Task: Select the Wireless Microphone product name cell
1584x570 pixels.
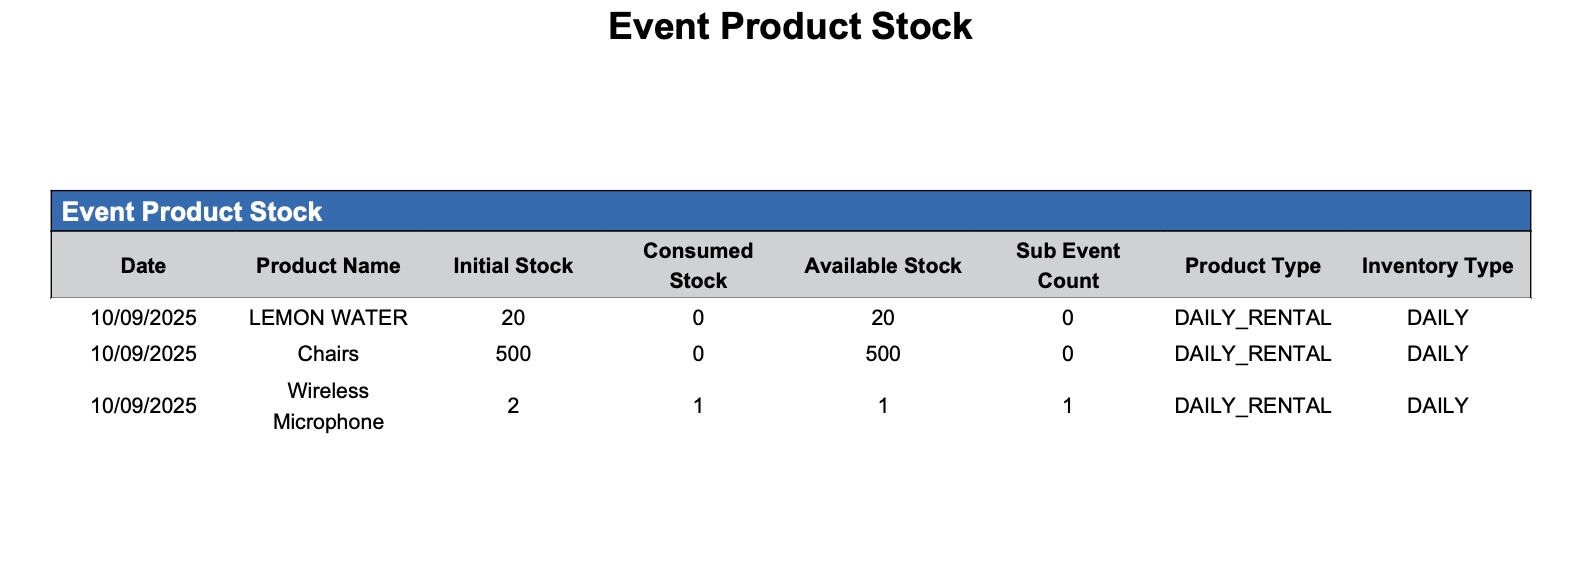Action: [328, 406]
